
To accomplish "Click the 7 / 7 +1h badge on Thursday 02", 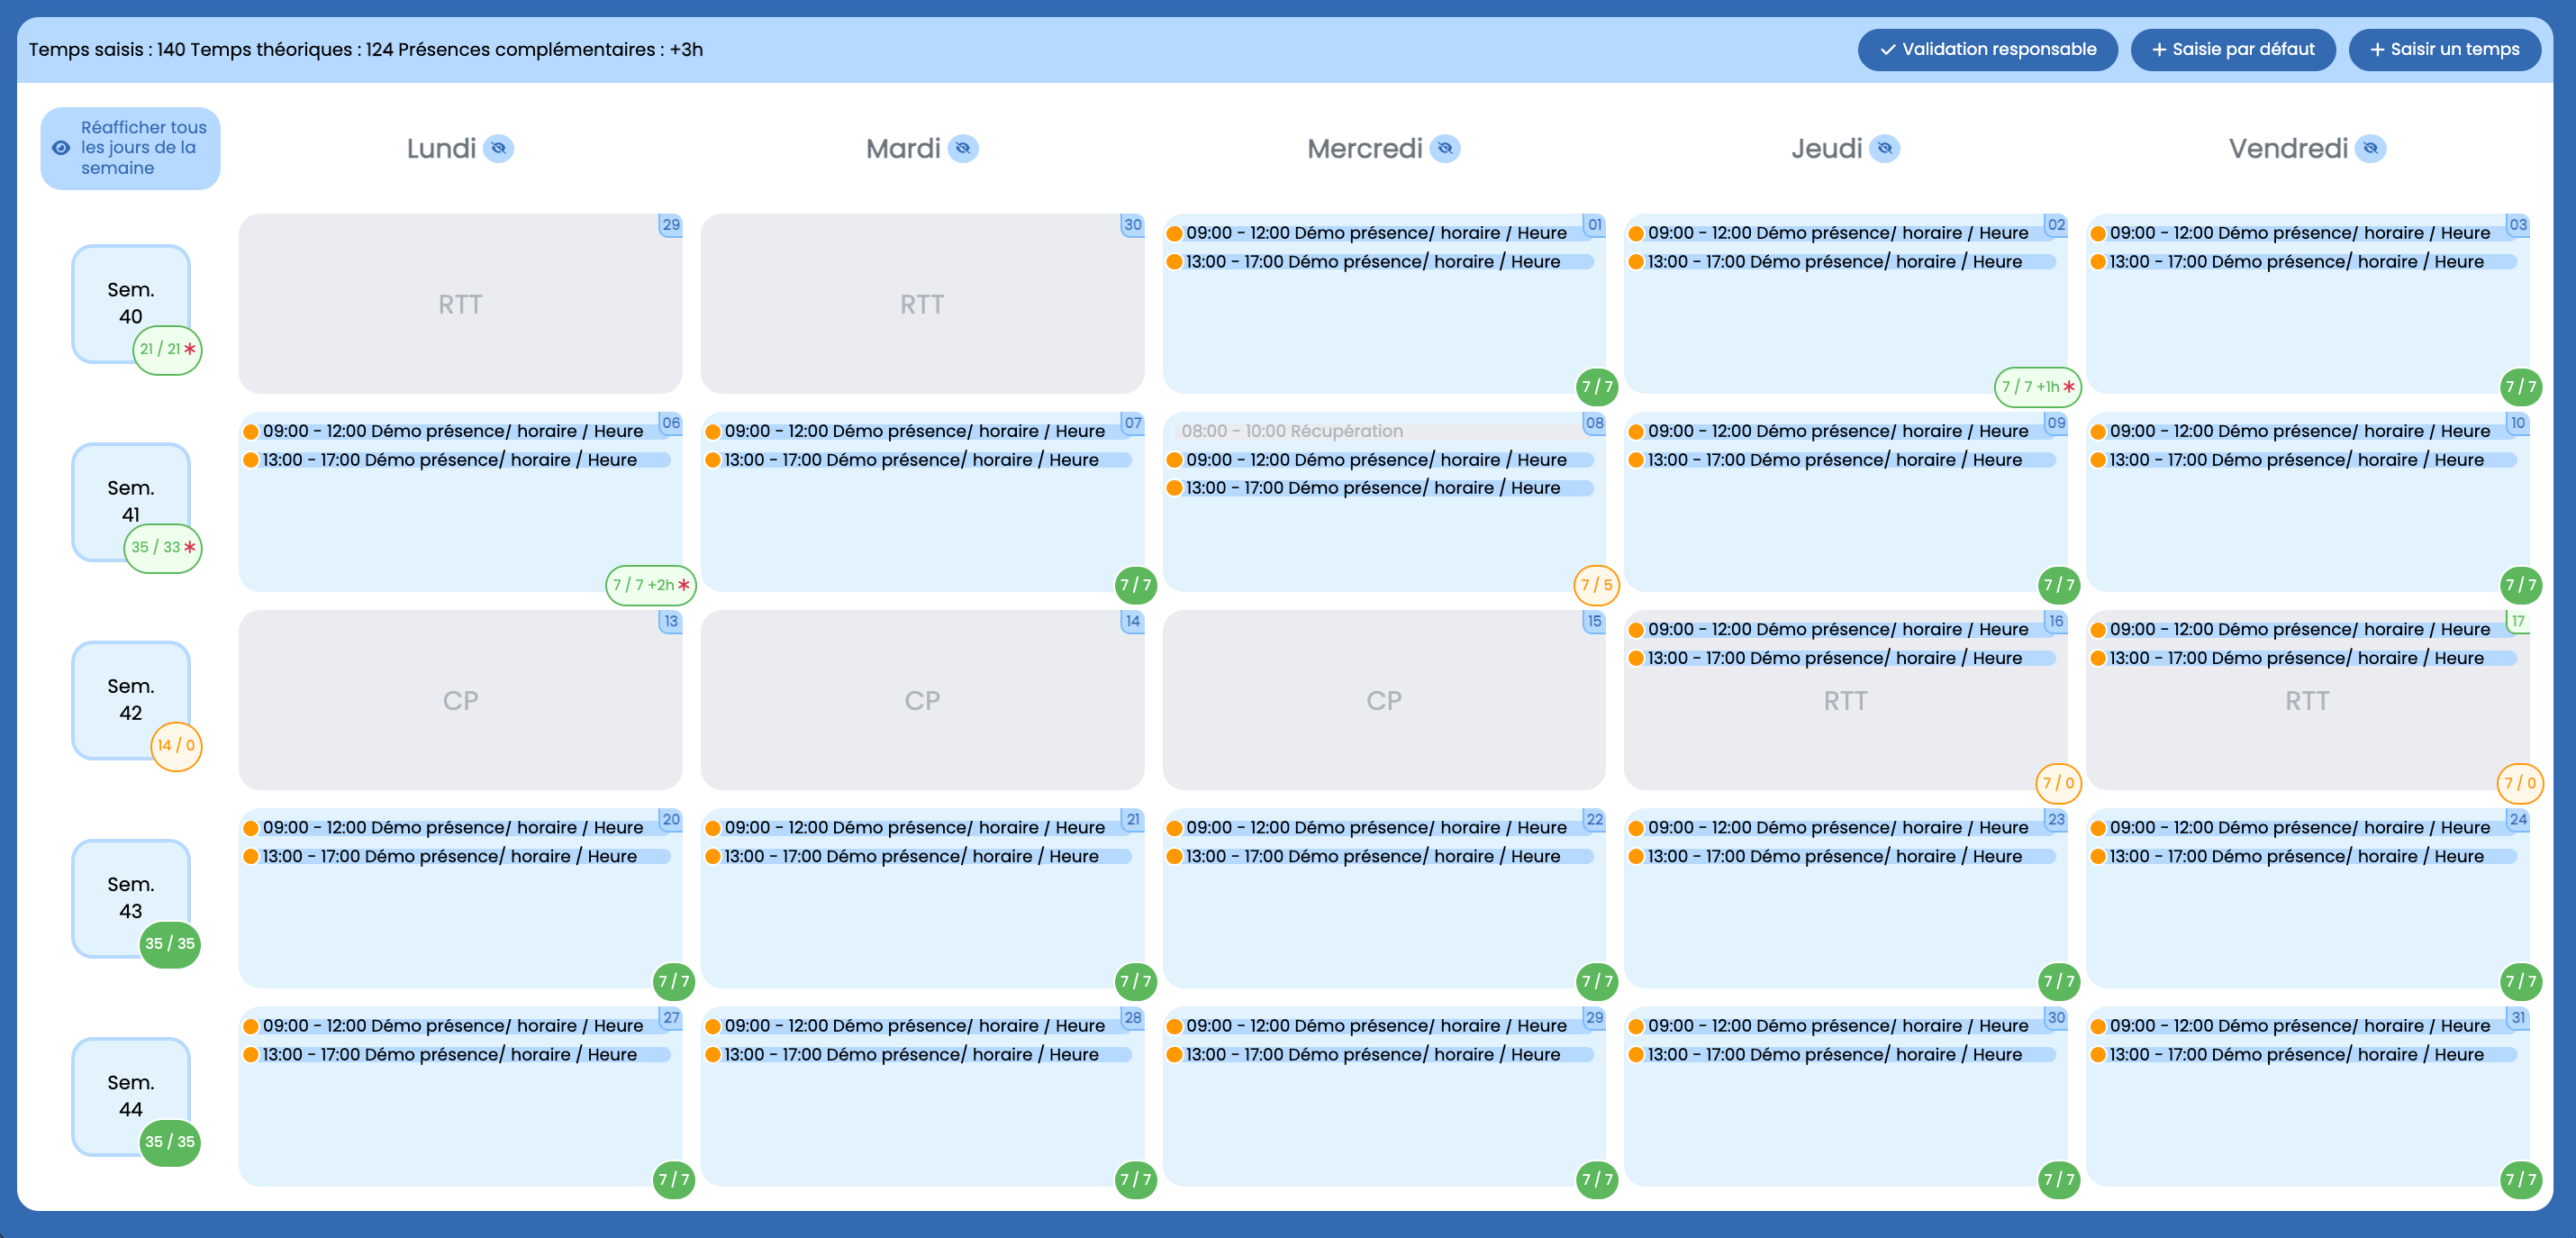I will tap(2037, 386).
